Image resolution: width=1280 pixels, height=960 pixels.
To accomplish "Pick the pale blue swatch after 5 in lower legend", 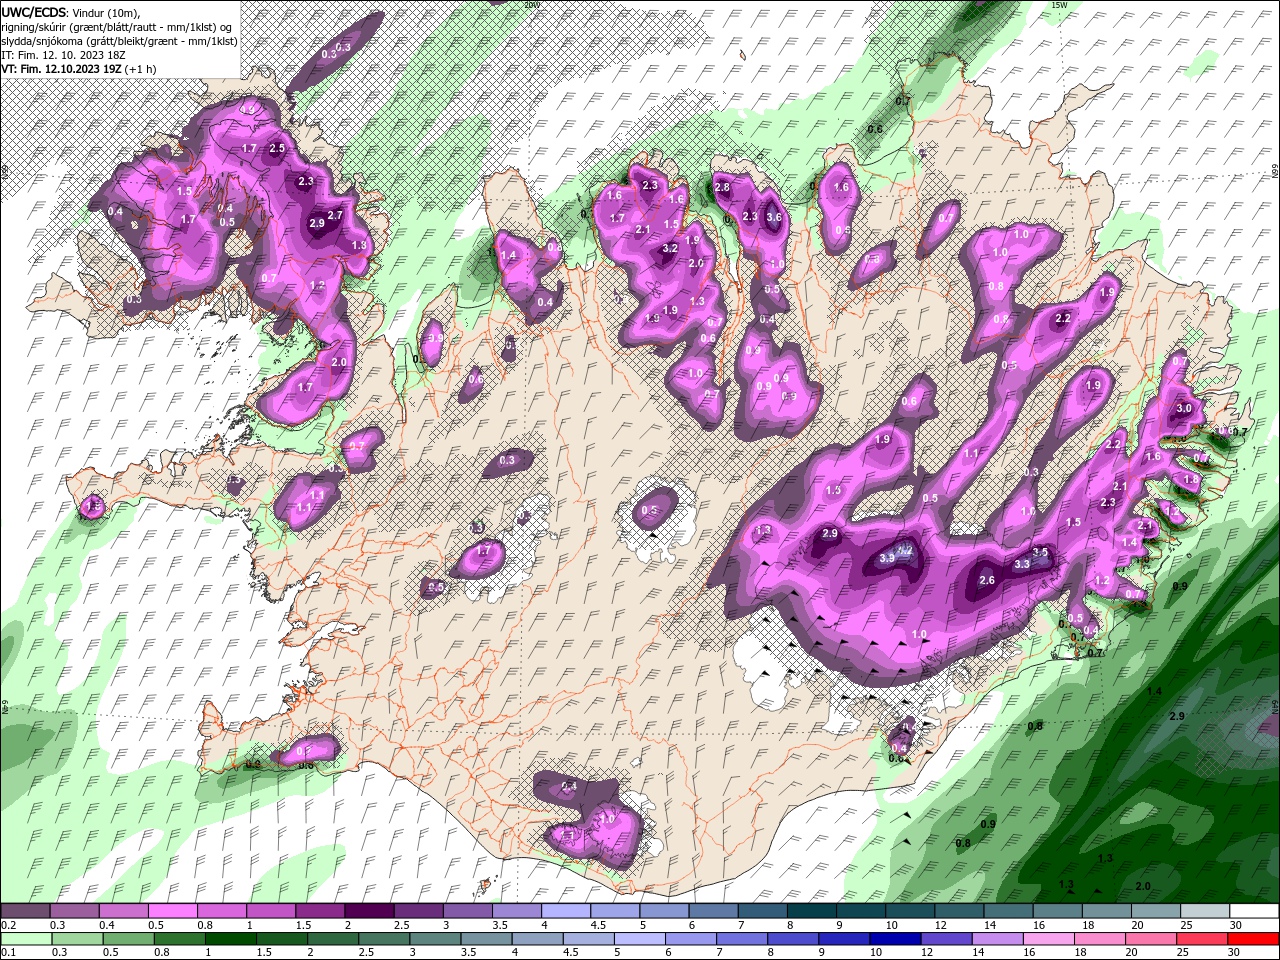I will click(638, 939).
